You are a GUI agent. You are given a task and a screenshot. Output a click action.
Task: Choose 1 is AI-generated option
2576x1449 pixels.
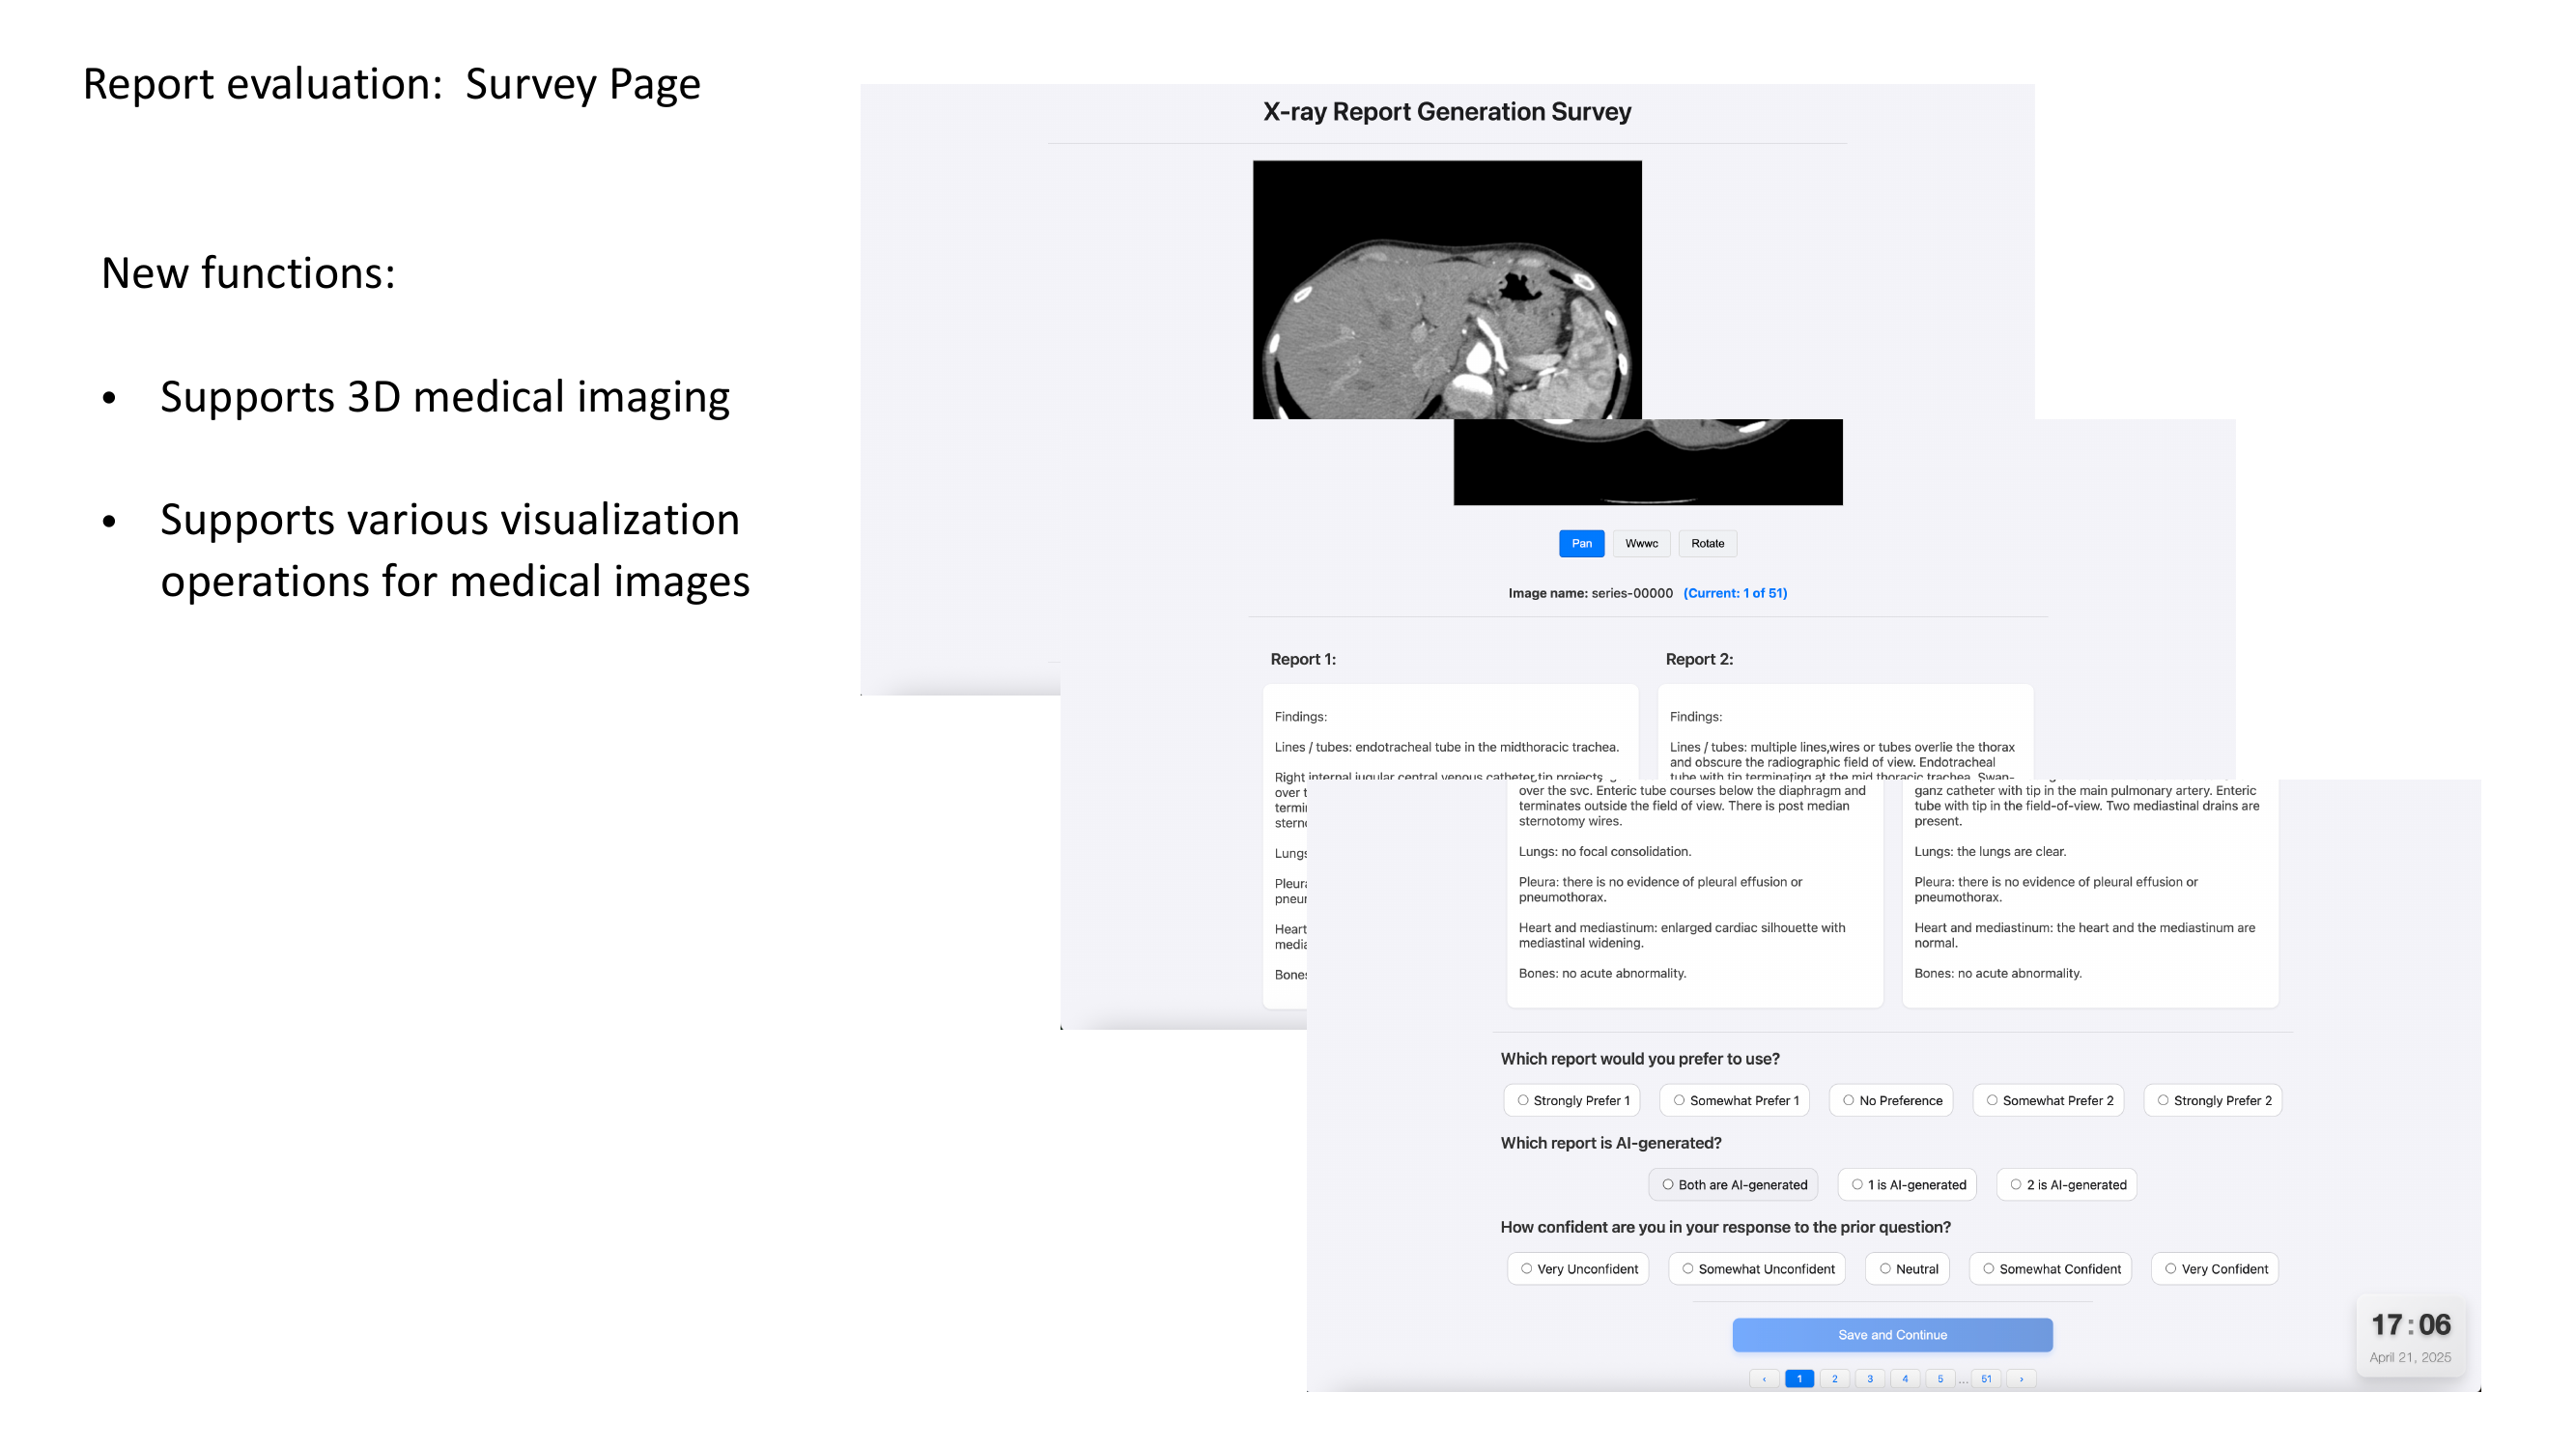(x=1907, y=1184)
